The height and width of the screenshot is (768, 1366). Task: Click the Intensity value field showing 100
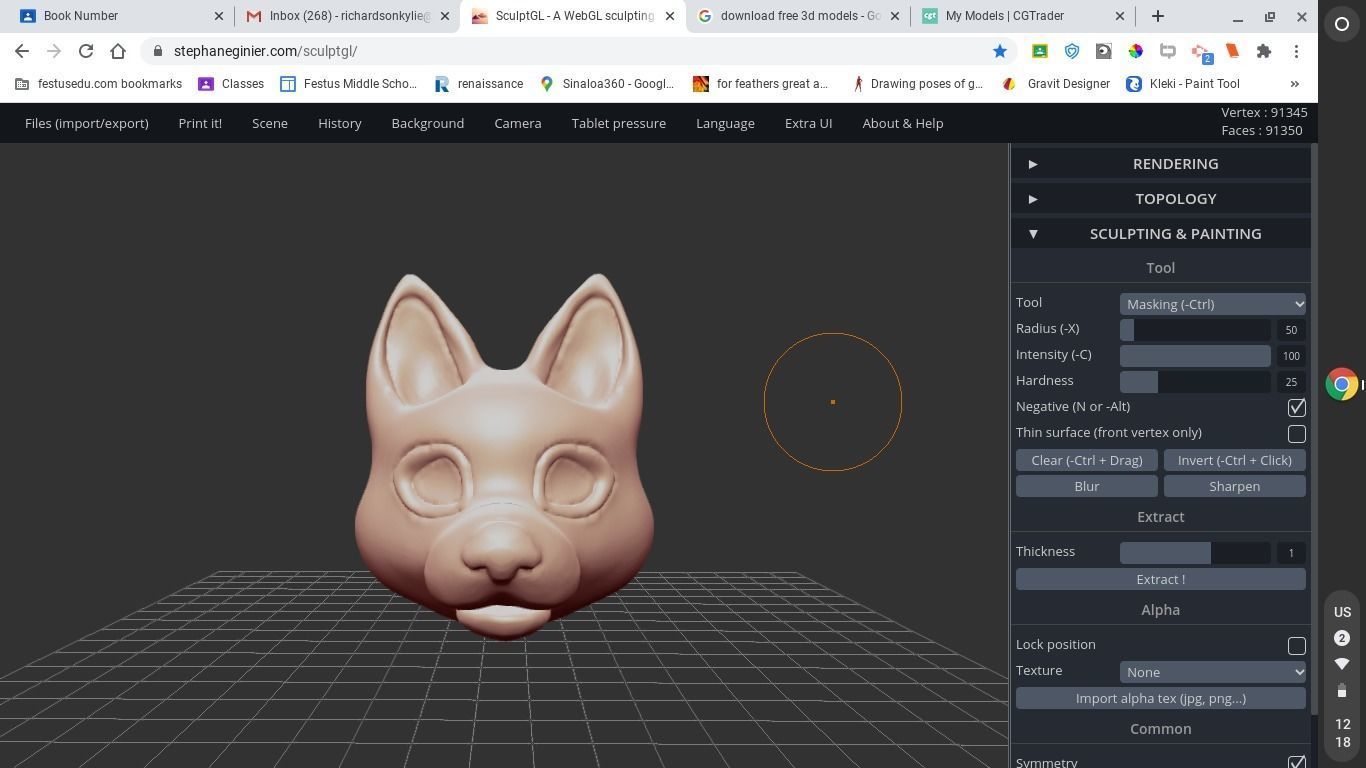1291,356
